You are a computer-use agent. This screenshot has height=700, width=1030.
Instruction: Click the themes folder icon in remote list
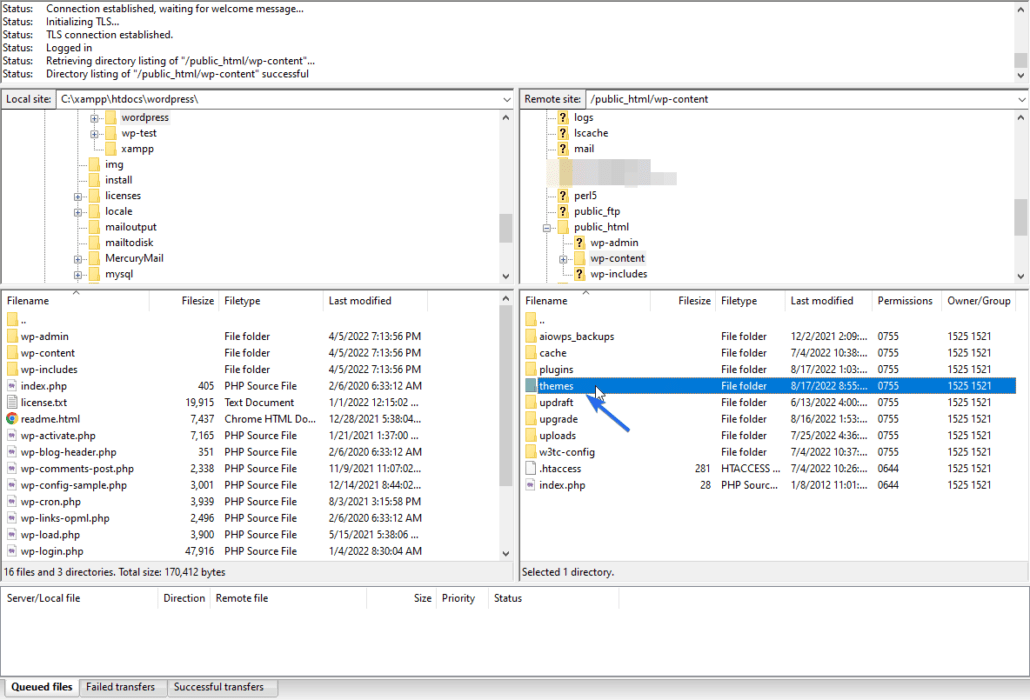tap(531, 386)
